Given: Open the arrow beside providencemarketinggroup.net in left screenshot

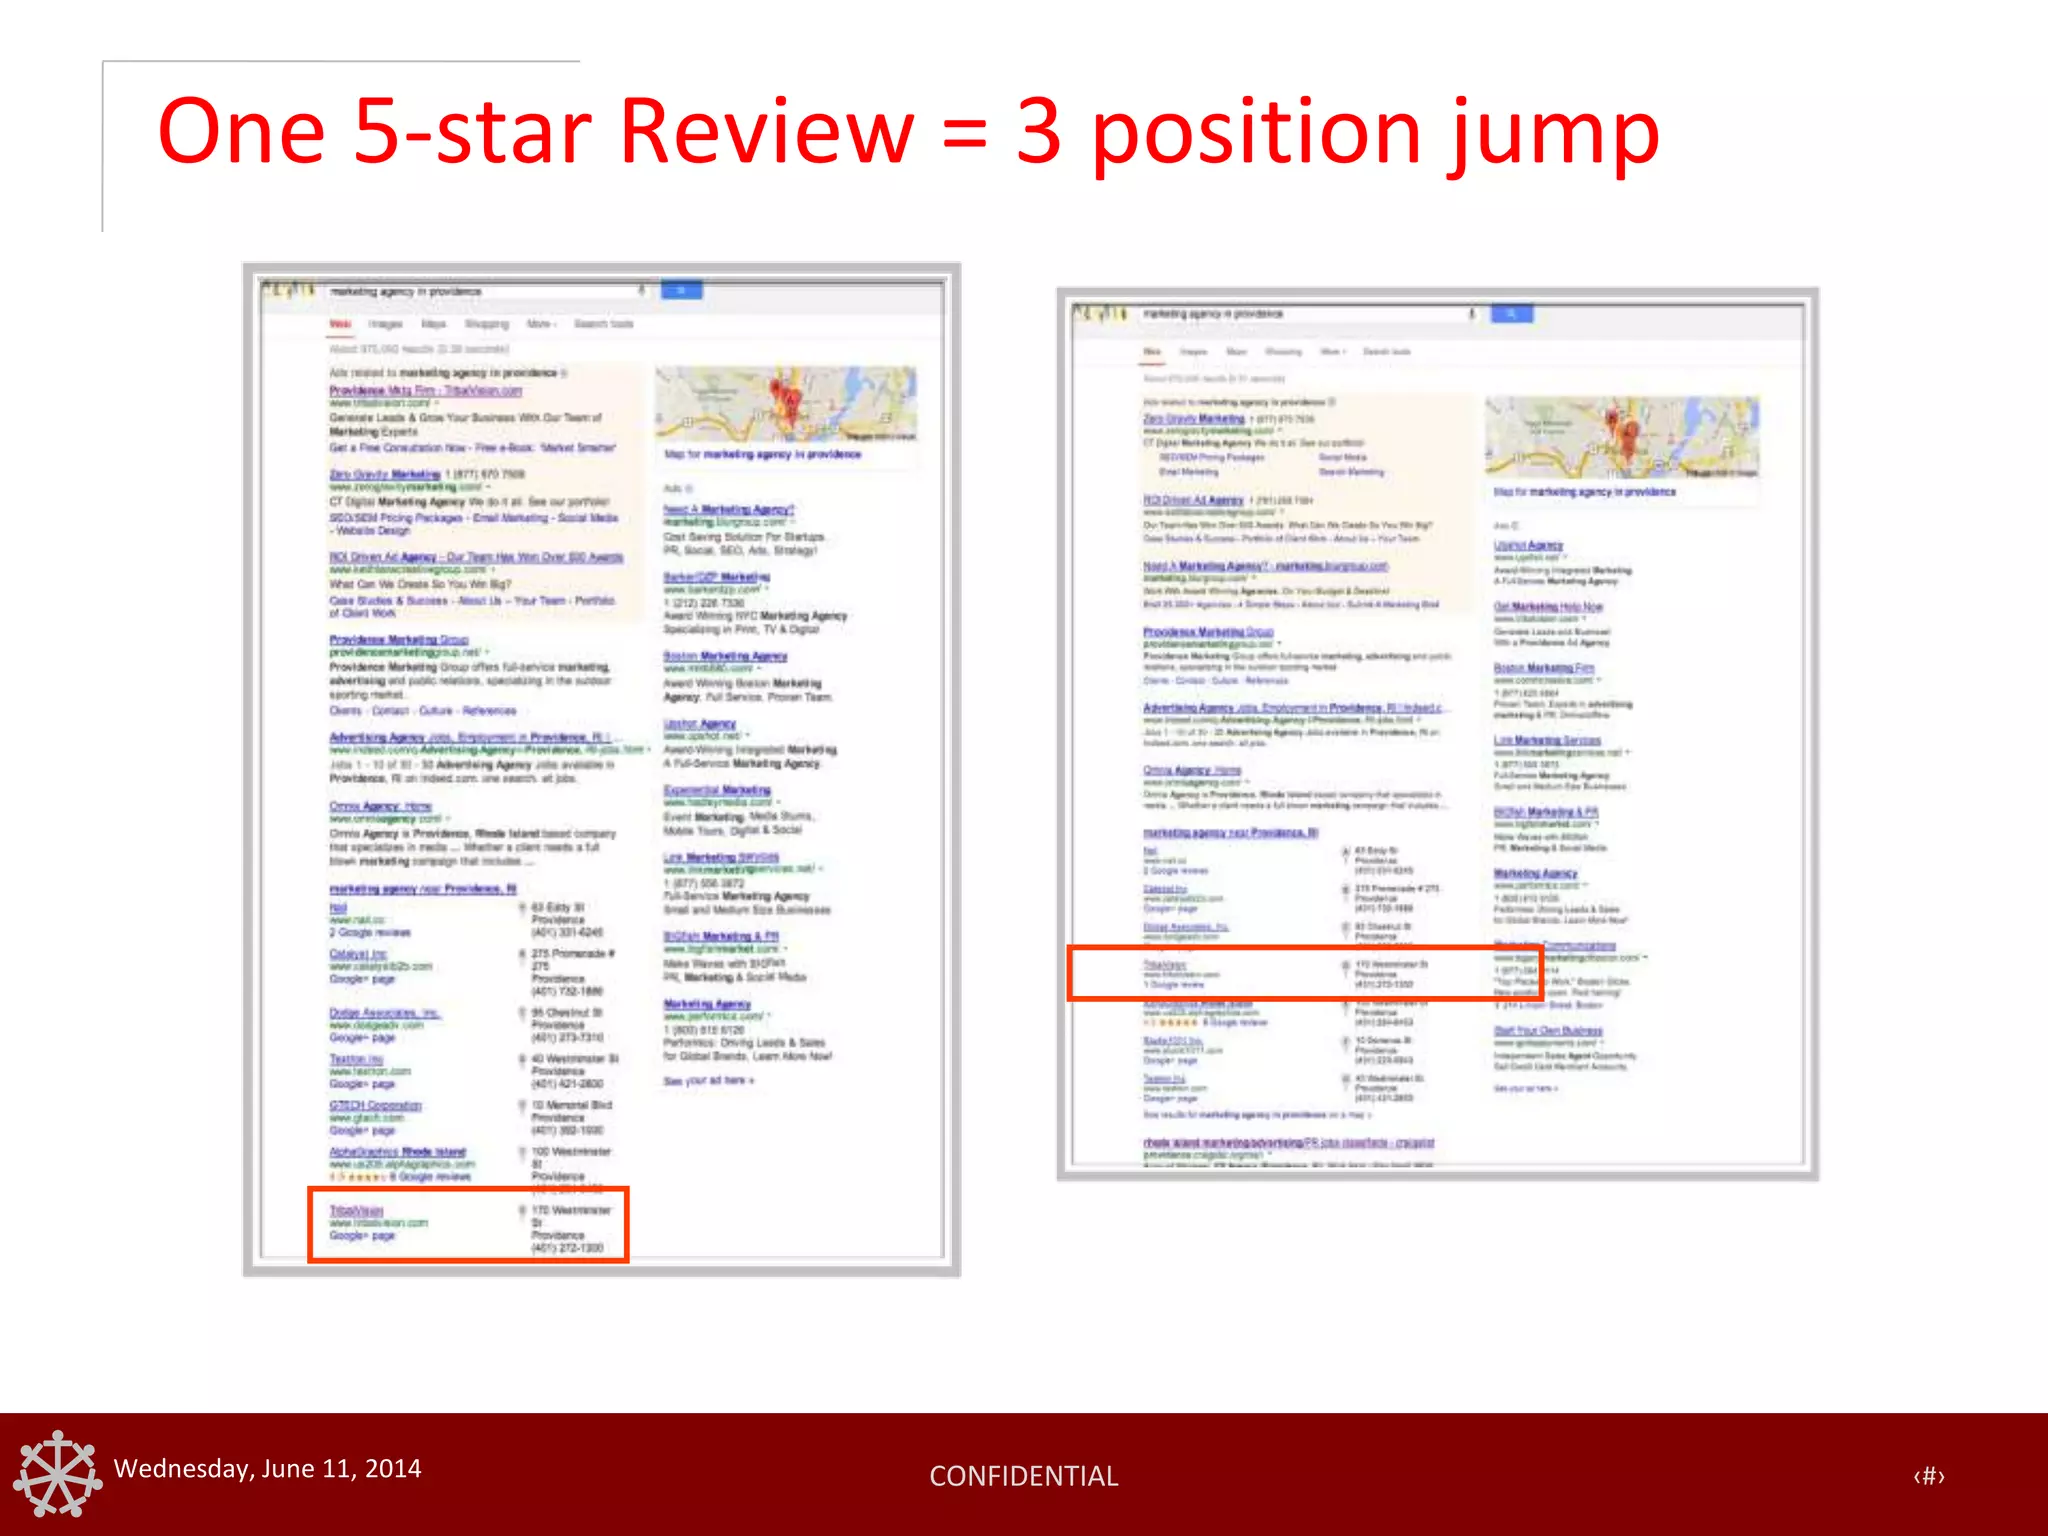Looking at the screenshot, I should 487,653.
